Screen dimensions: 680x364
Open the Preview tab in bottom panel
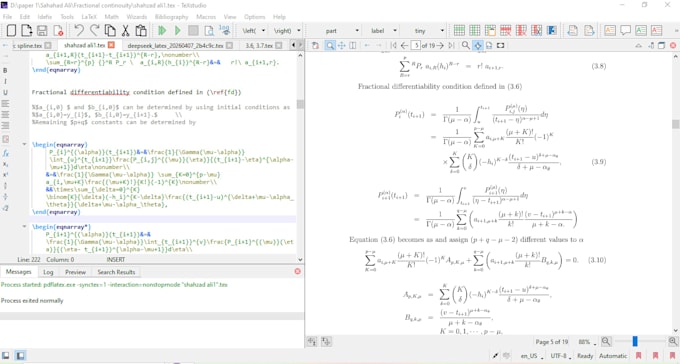pyautogui.click(x=75, y=272)
